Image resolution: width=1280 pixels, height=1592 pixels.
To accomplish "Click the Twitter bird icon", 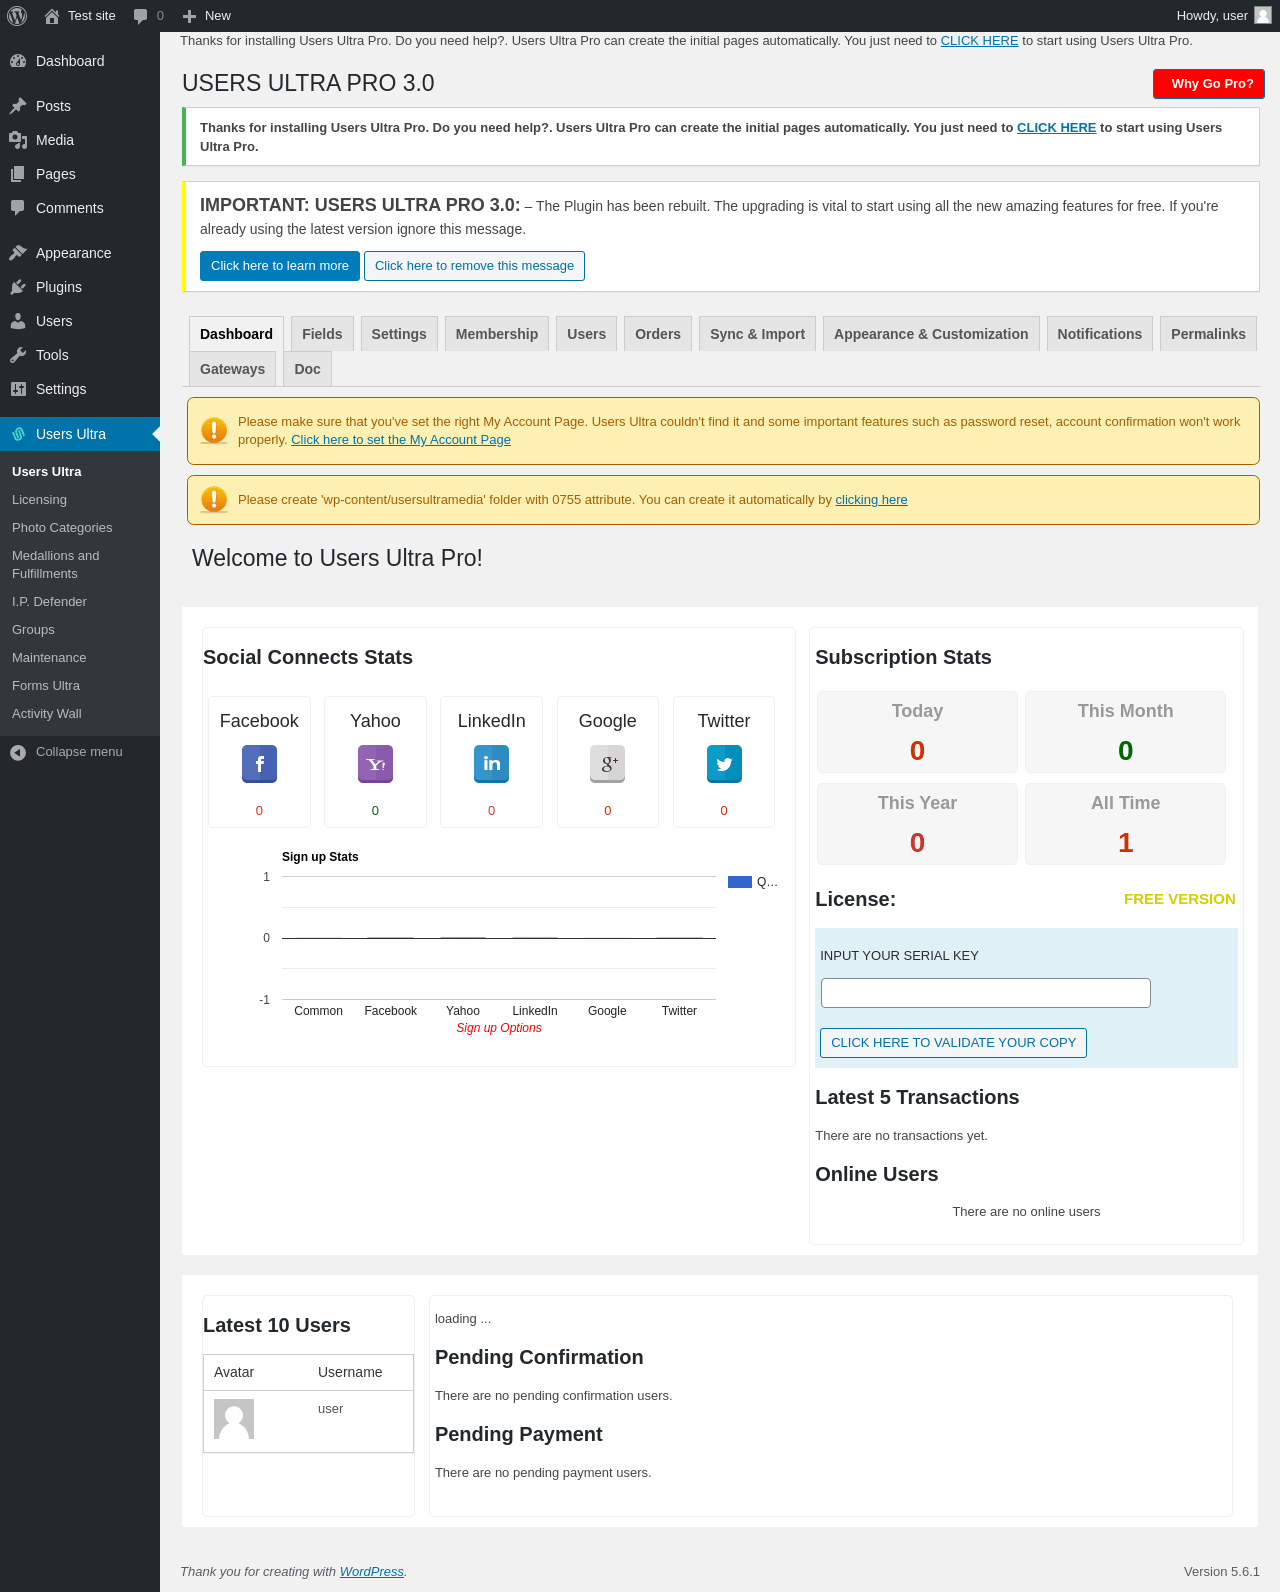I will [x=724, y=764].
